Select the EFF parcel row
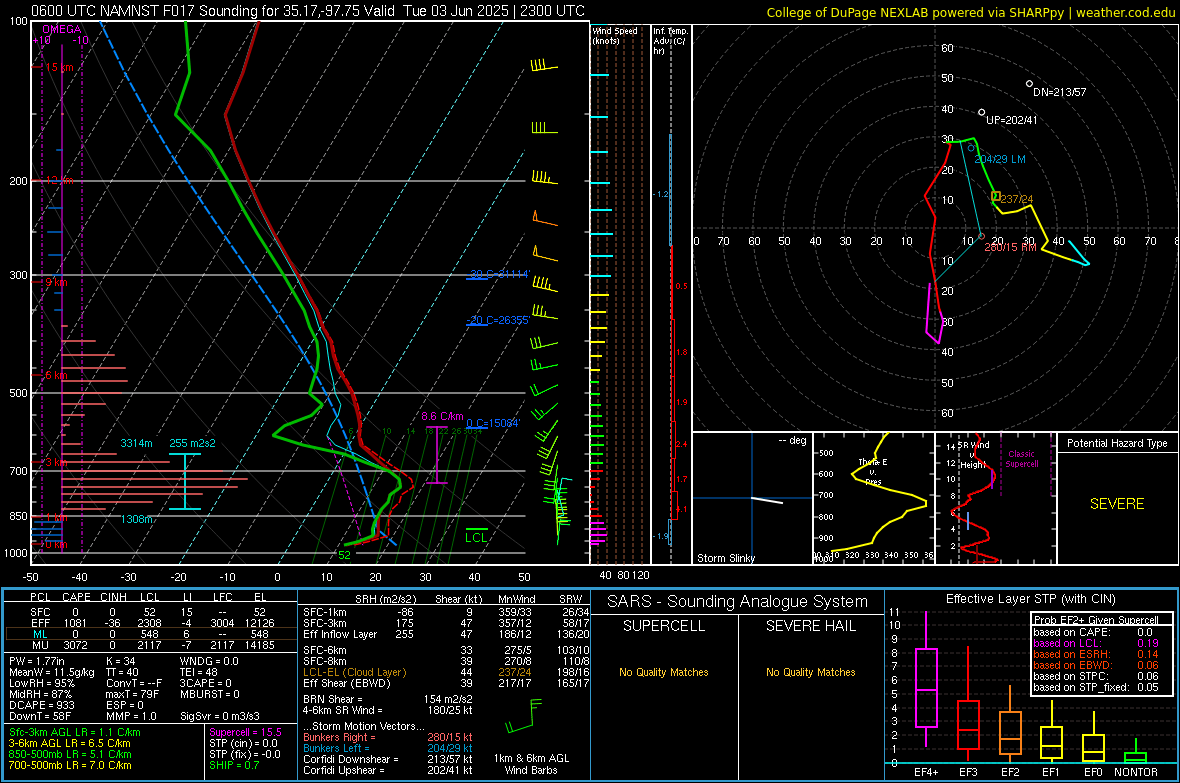1180x783 pixels. [x=151, y=623]
